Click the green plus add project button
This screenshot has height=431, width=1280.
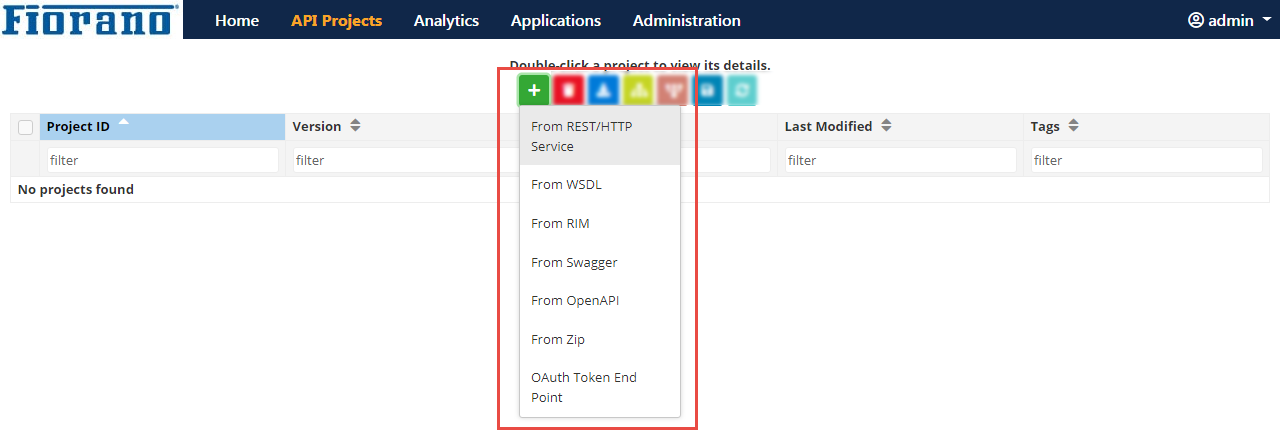[534, 90]
